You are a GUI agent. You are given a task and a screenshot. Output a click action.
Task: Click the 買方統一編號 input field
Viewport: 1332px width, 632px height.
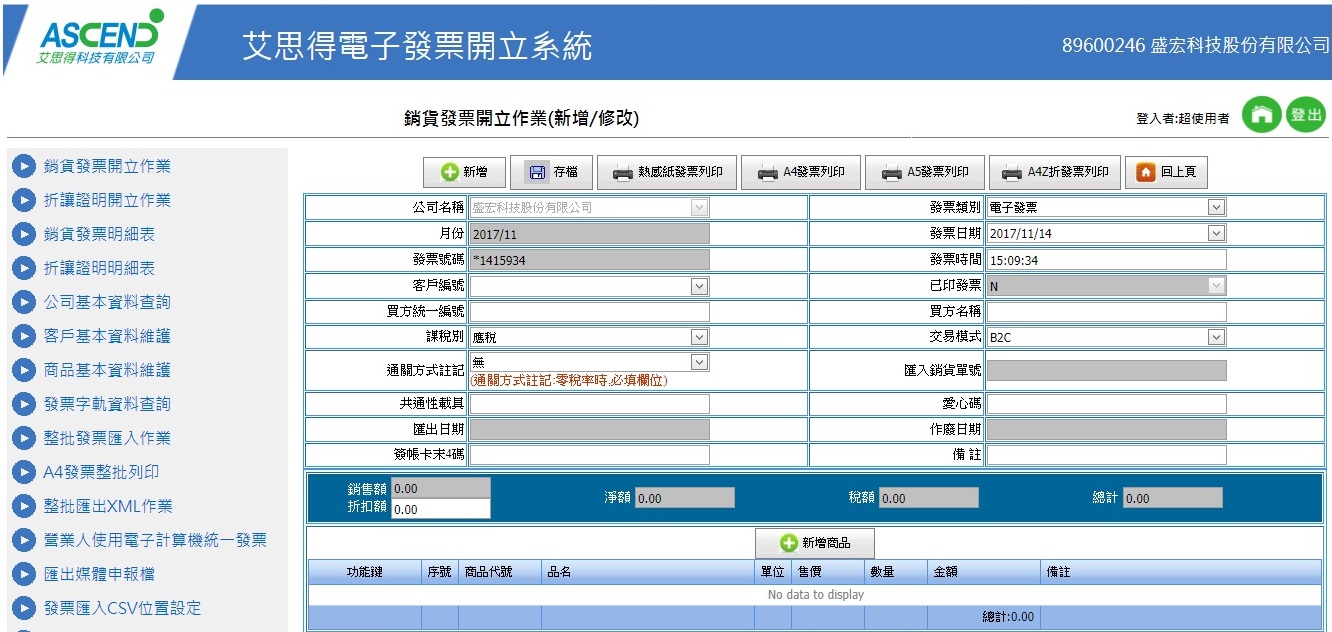click(590, 312)
